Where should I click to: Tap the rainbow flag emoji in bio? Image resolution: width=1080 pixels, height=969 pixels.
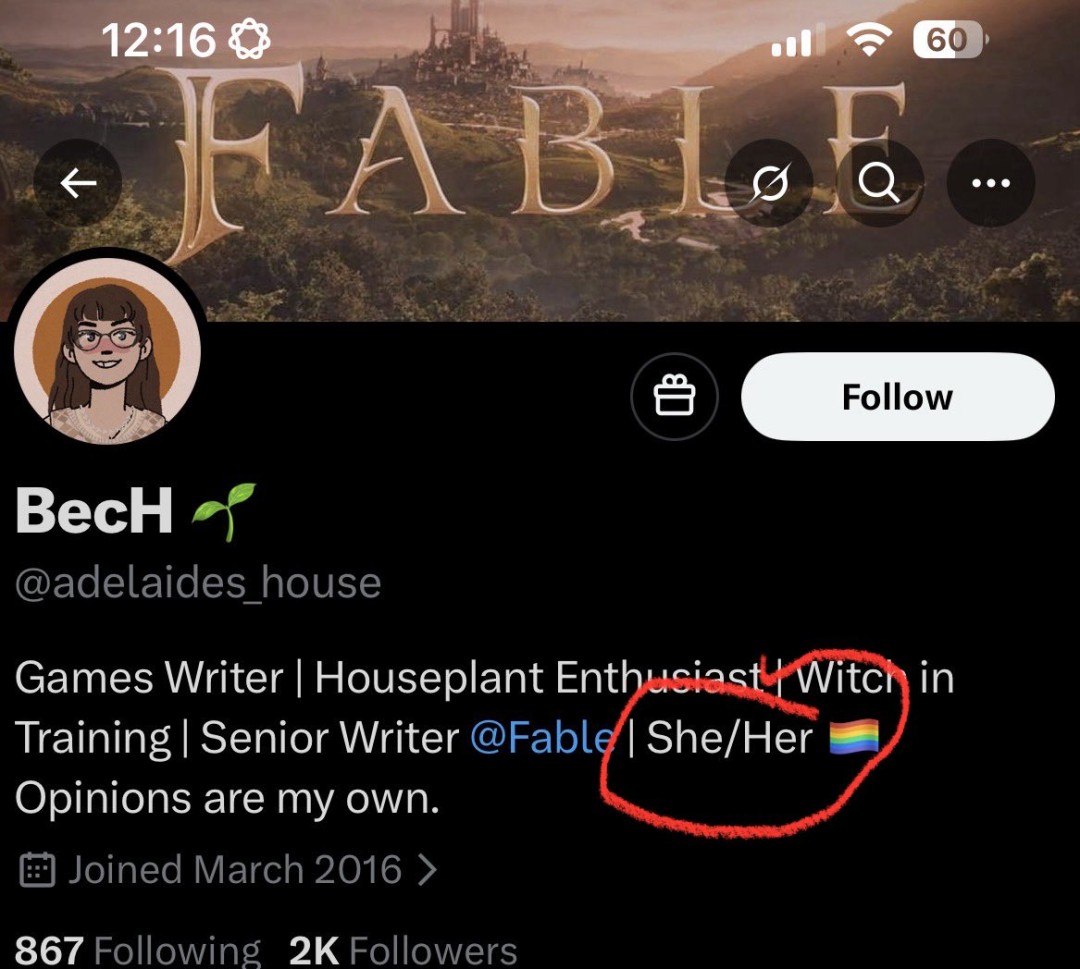click(855, 738)
